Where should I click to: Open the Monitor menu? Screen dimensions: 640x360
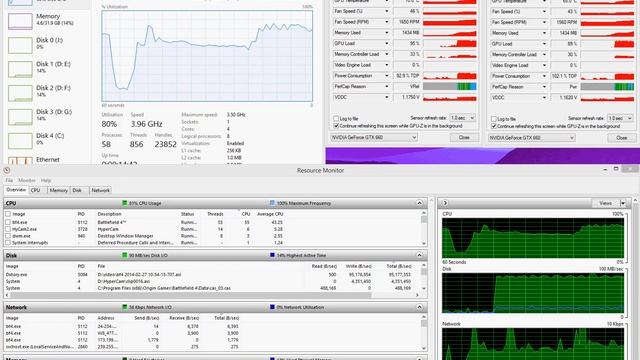(x=27, y=180)
